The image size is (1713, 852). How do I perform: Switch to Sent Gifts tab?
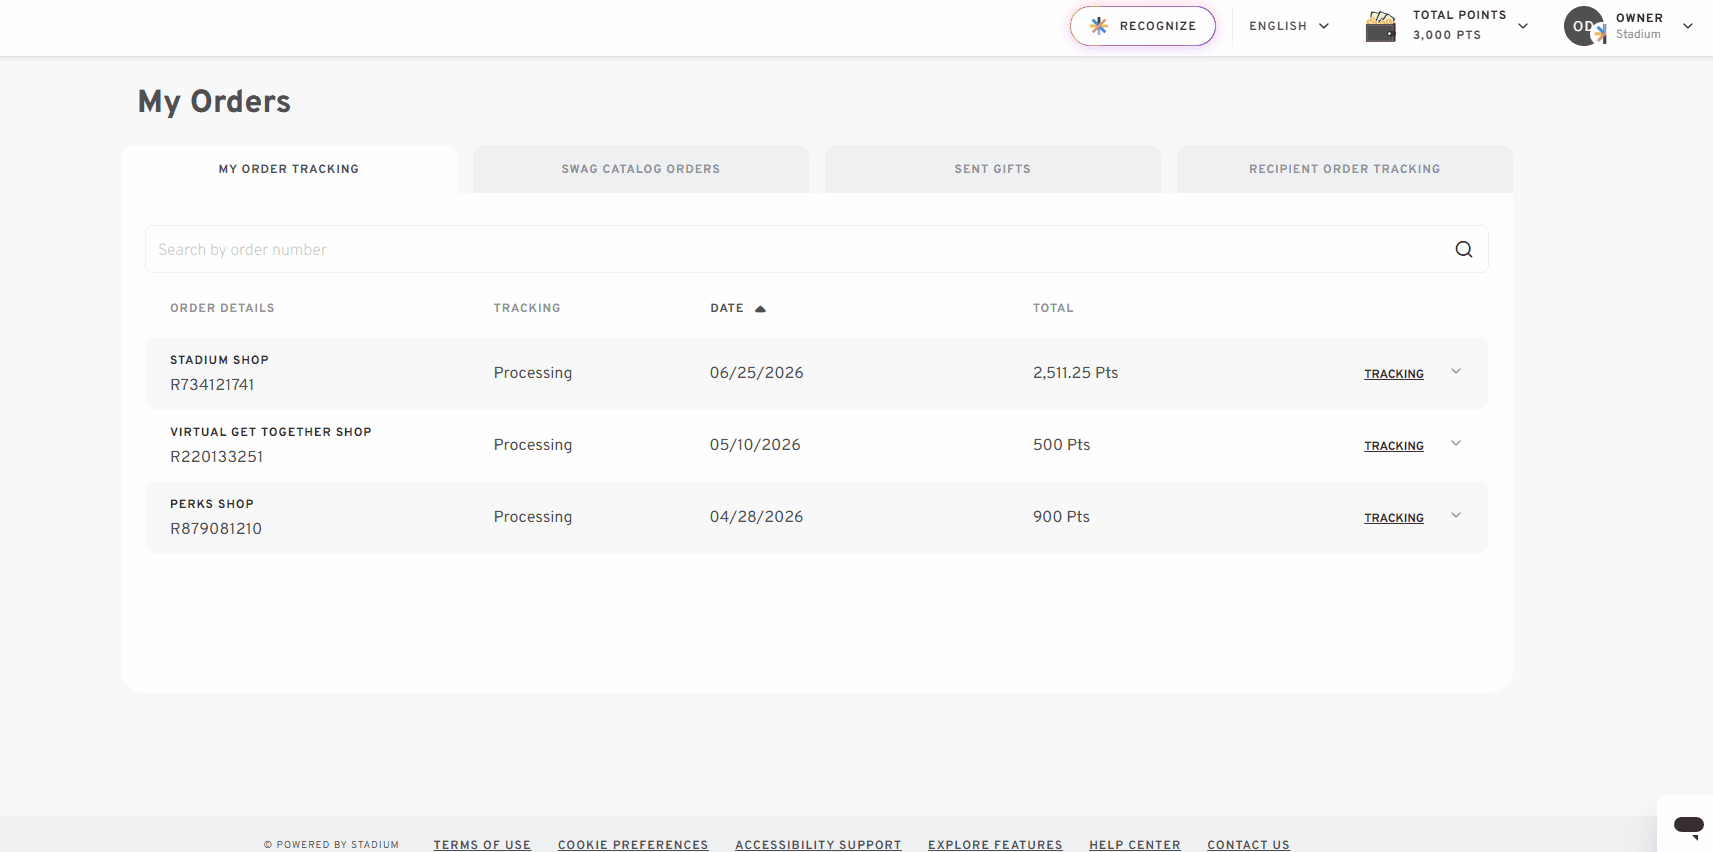pyautogui.click(x=993, y=169)
